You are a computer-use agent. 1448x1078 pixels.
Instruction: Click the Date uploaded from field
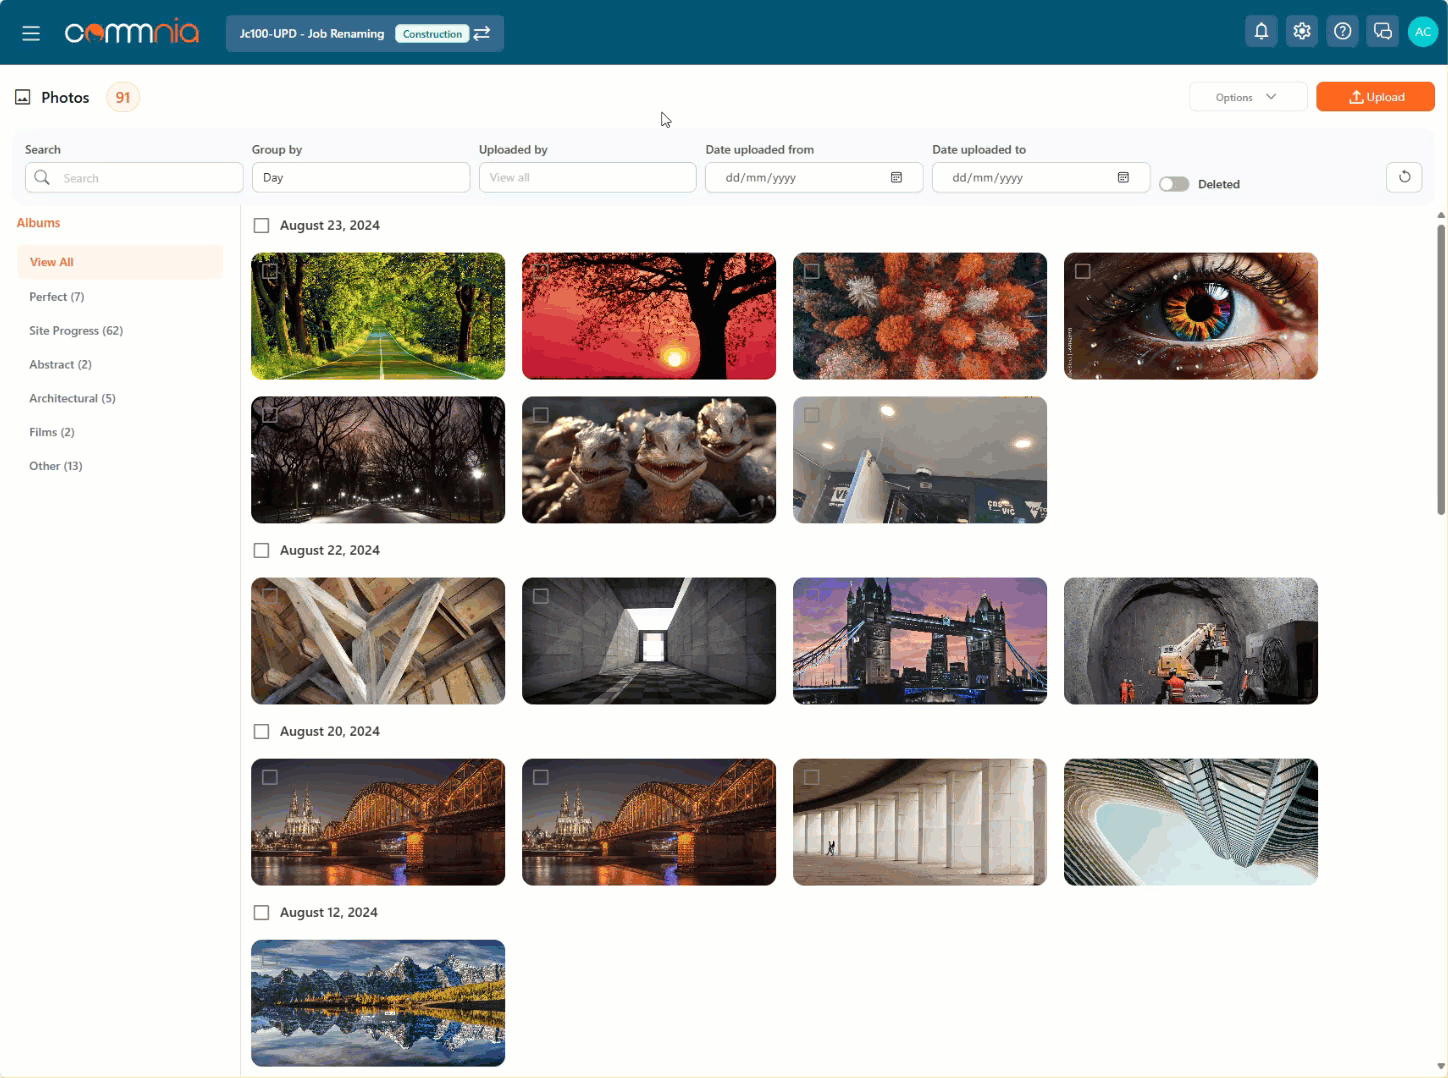(814, 177)
